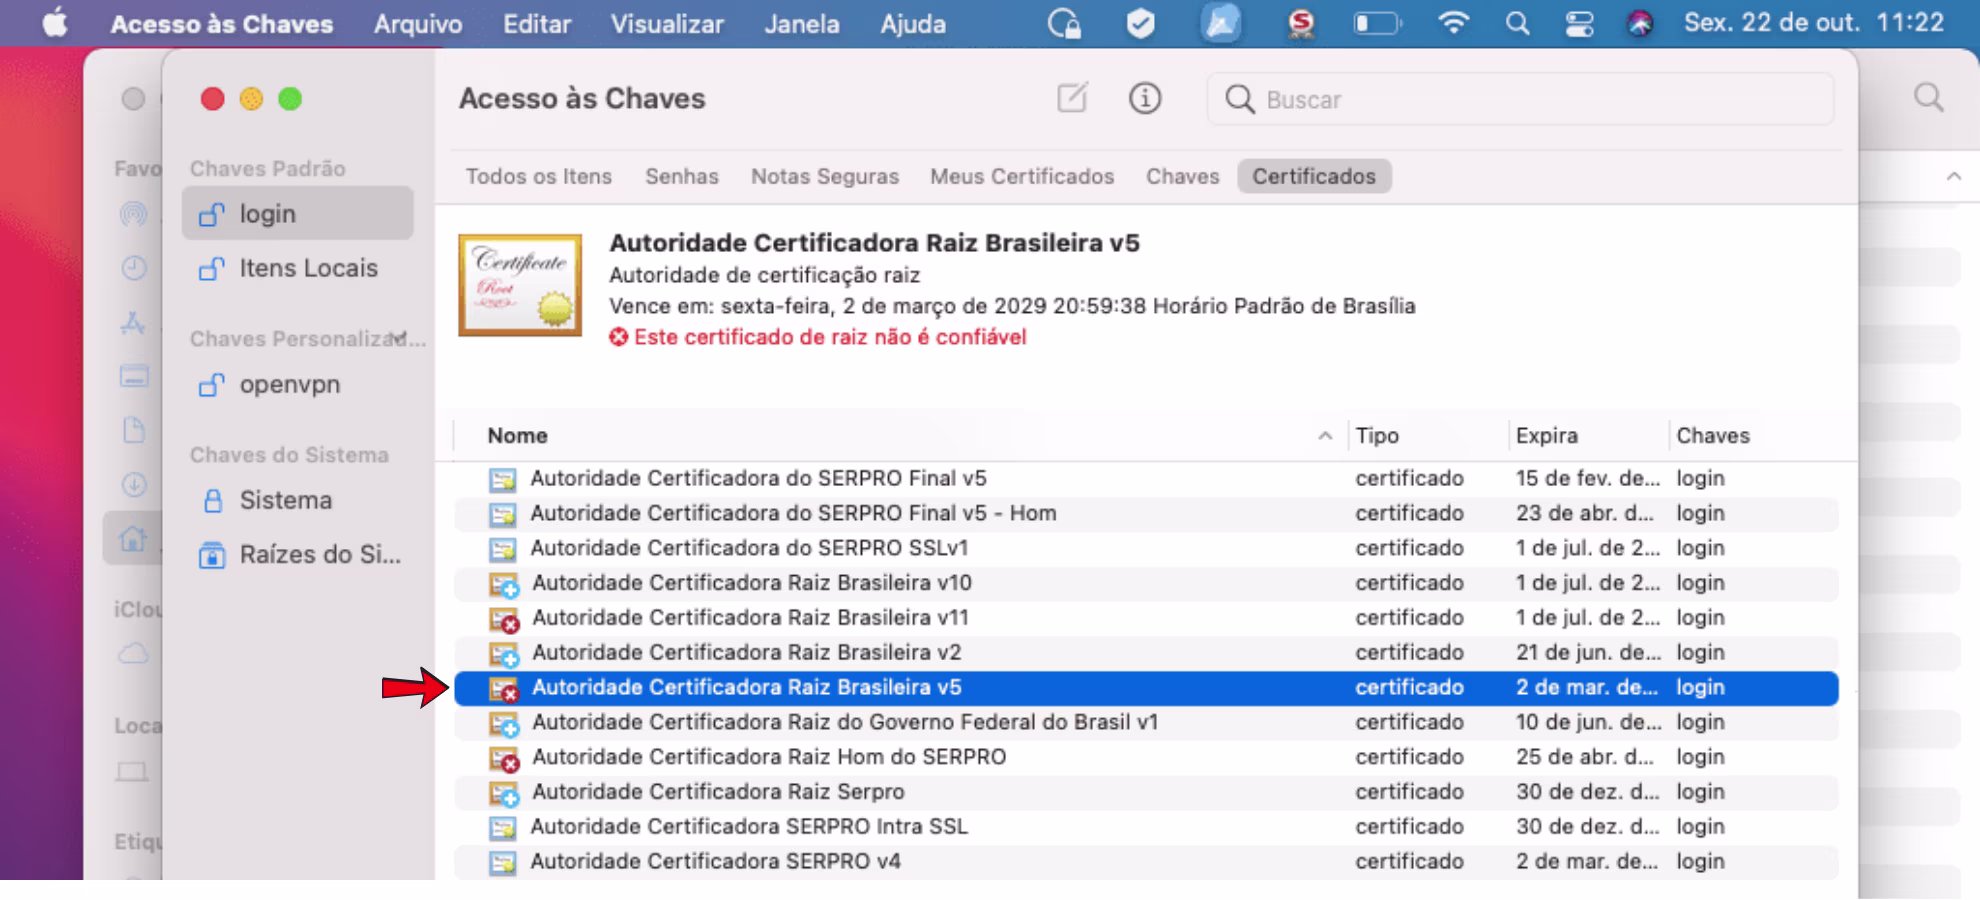
Task: Click icon of Governo Federal do Brasil v1
Action: tap(504, 724)
